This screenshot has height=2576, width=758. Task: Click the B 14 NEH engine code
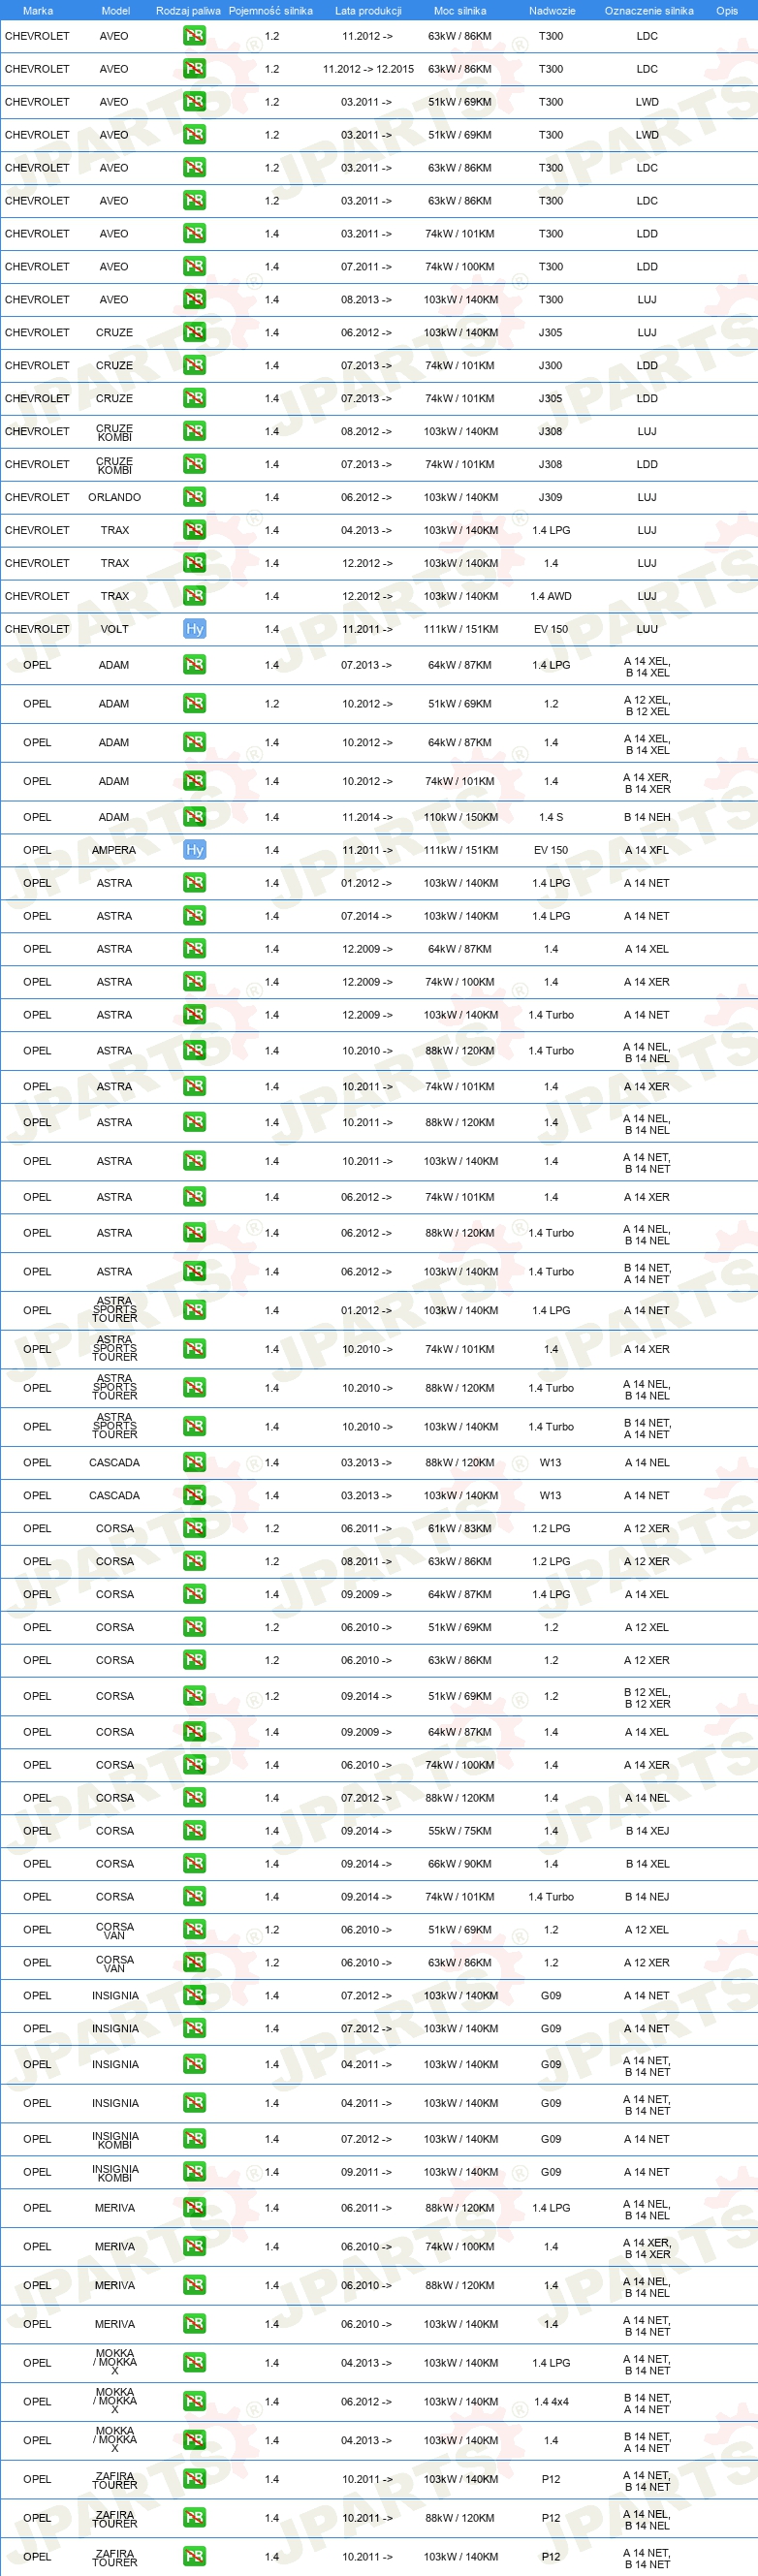pyautogui.click(x=647, y=817)
